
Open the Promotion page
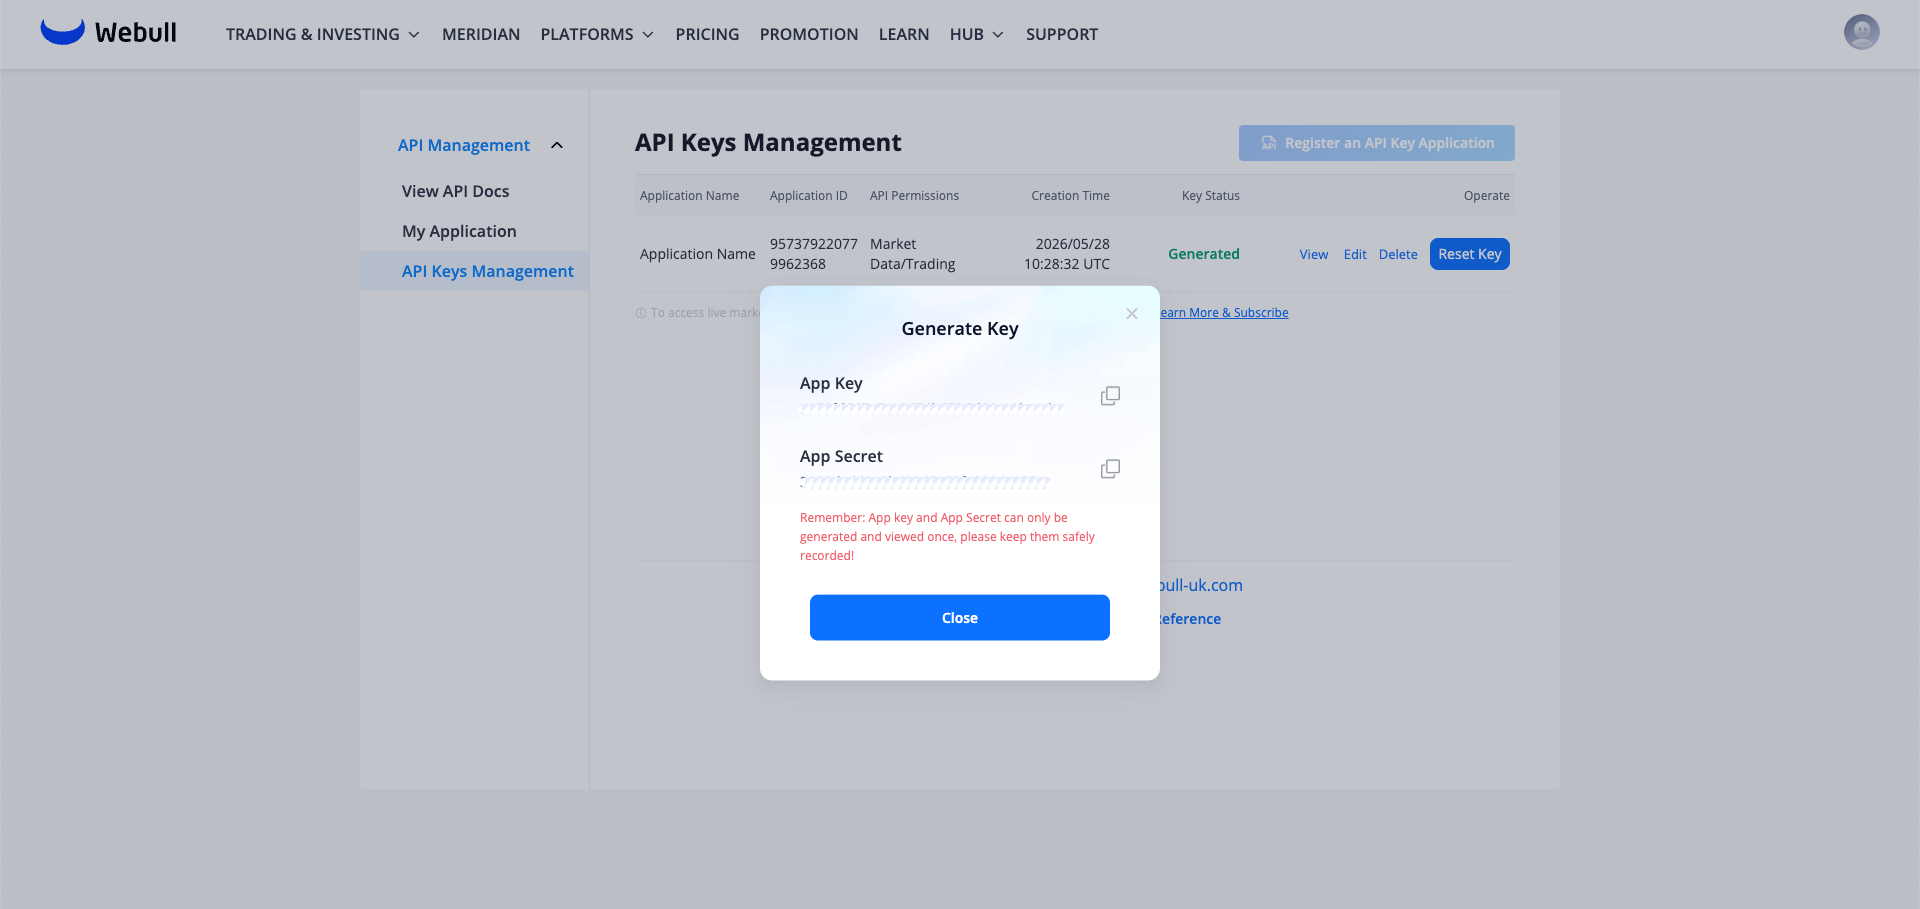[x=809, y=34]
